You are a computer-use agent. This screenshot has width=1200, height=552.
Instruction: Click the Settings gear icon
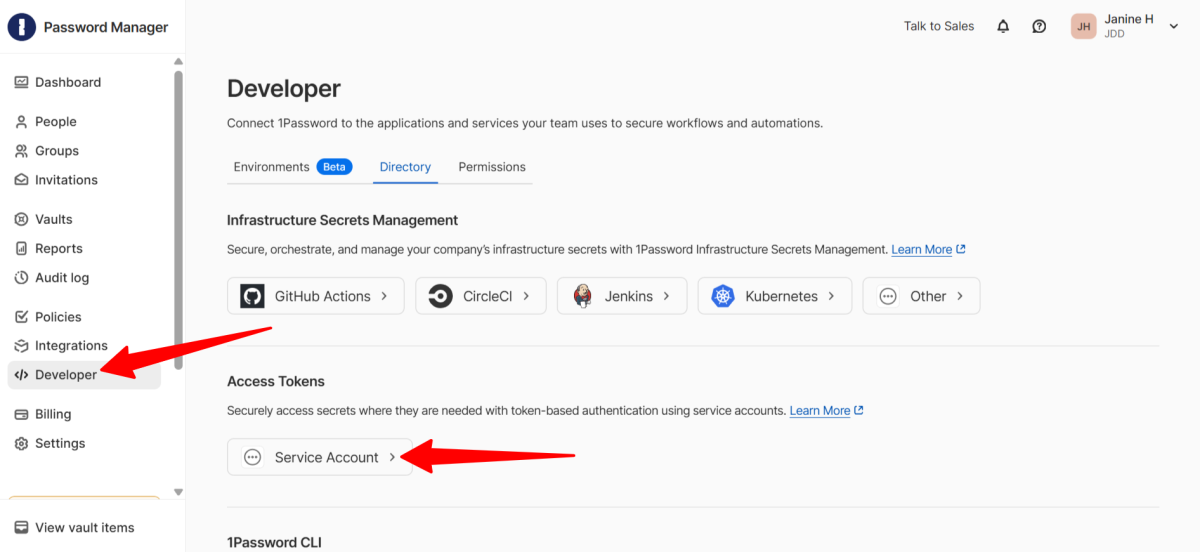[21, 443]
